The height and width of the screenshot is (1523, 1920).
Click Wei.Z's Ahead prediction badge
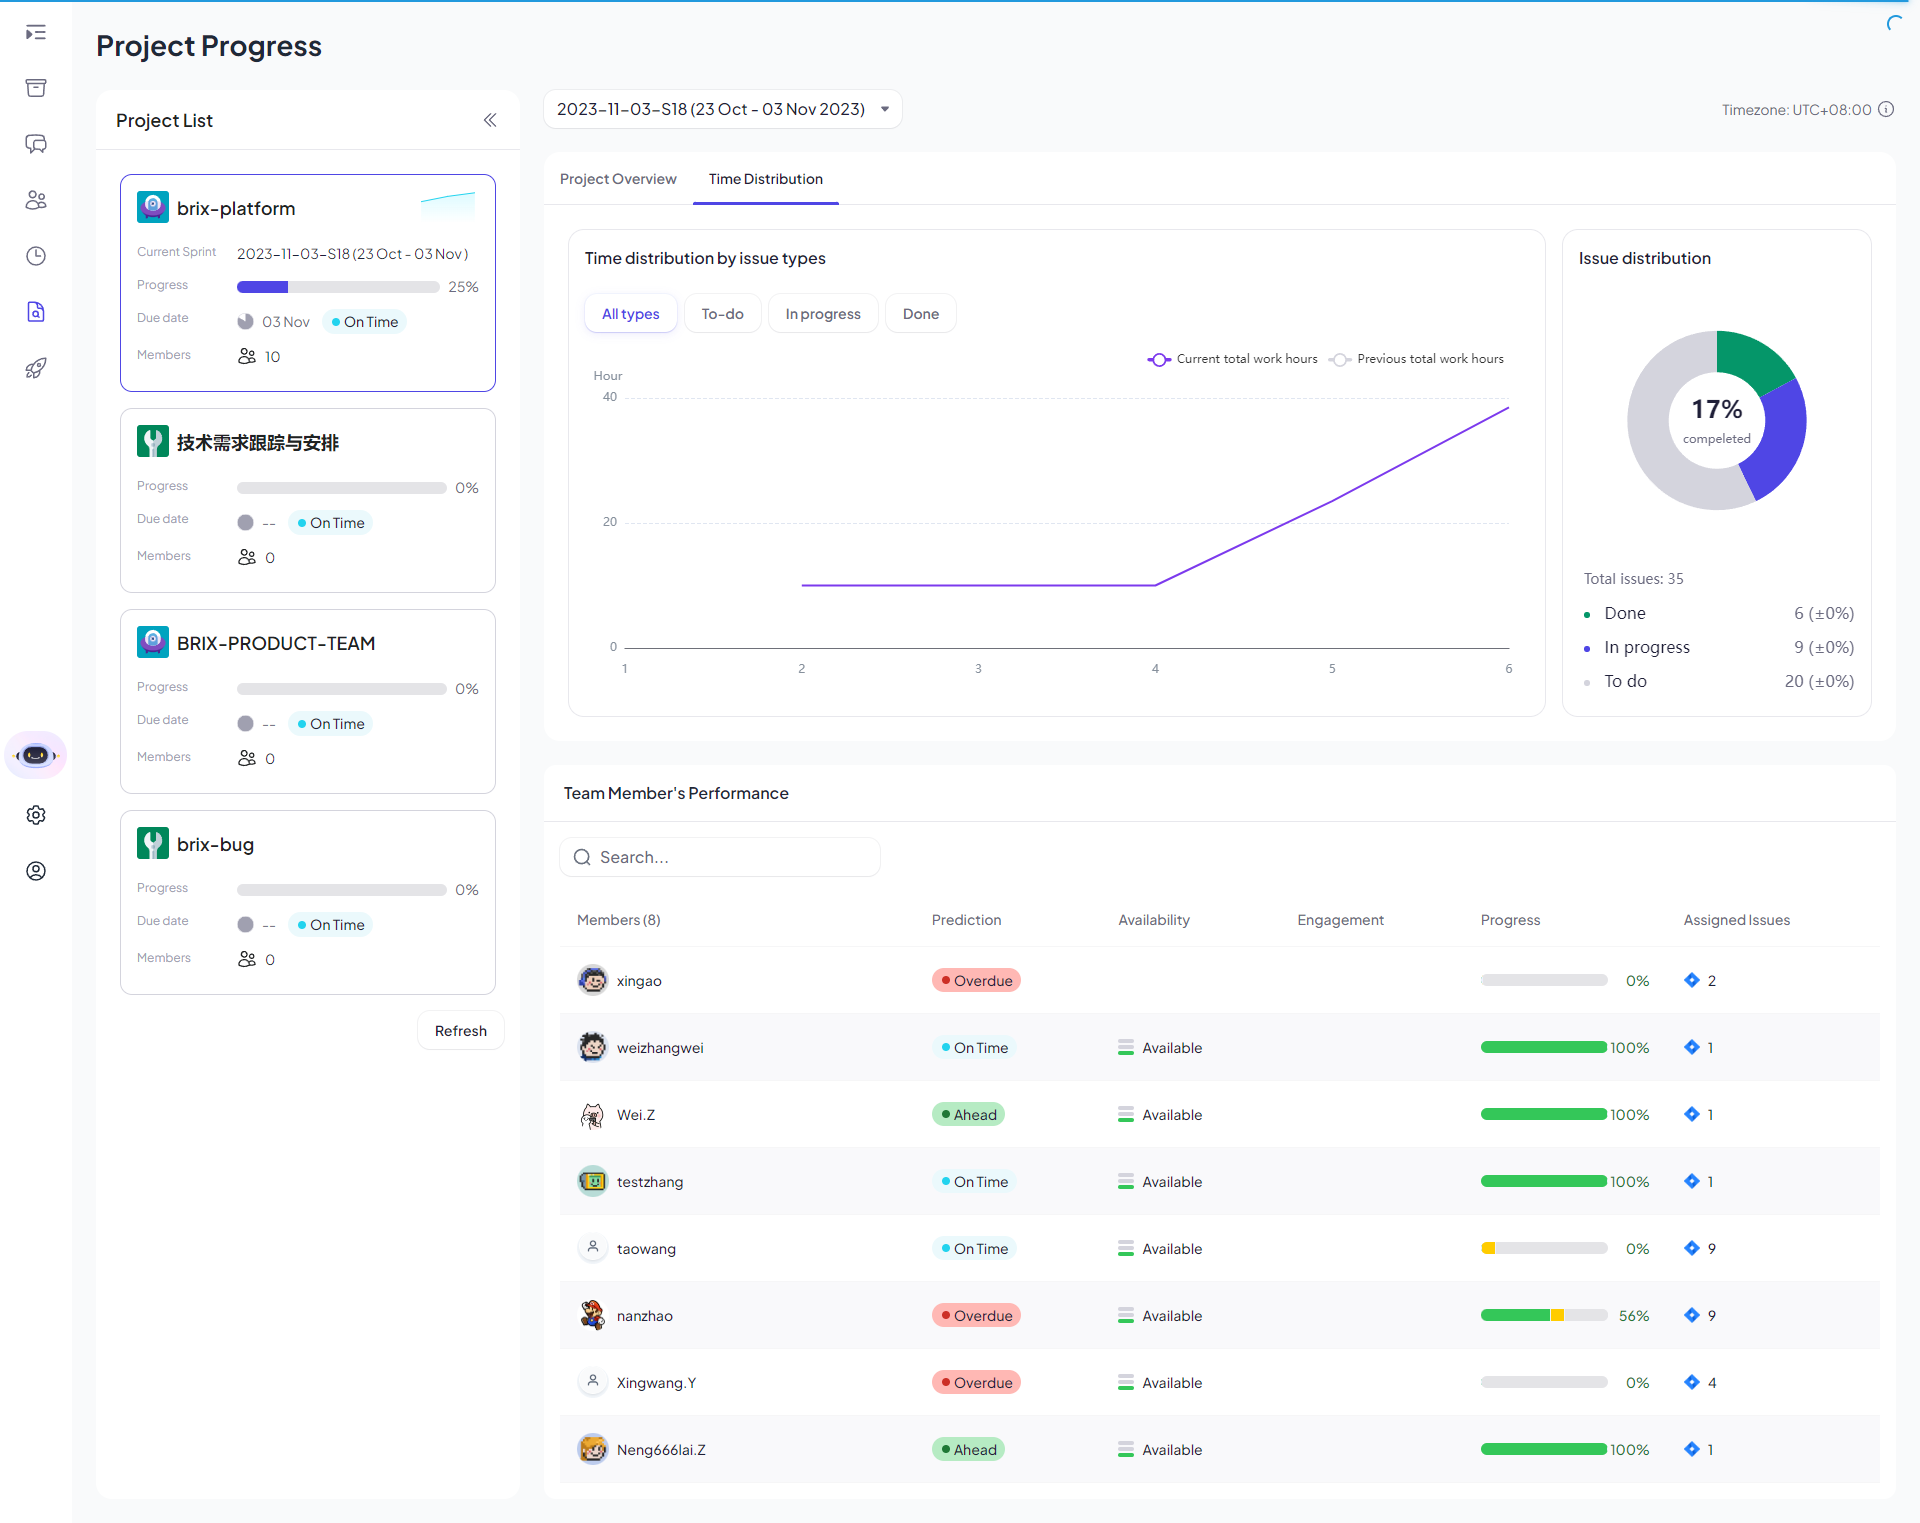tap(968, 1114)
